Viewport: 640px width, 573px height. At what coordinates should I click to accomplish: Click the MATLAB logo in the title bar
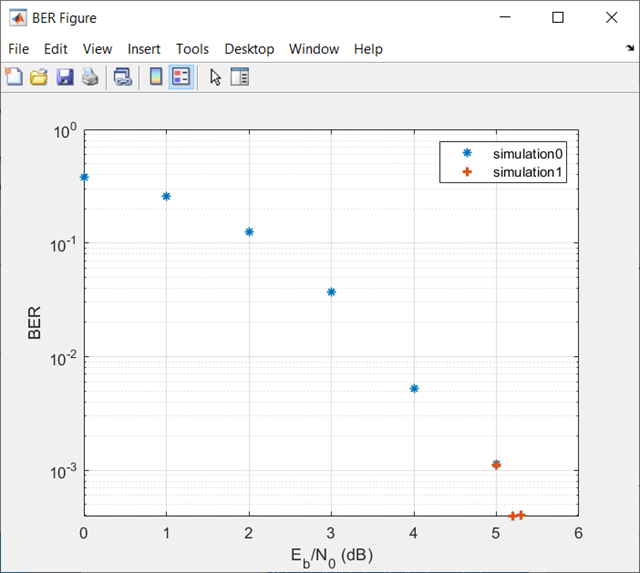coord(18,18)
